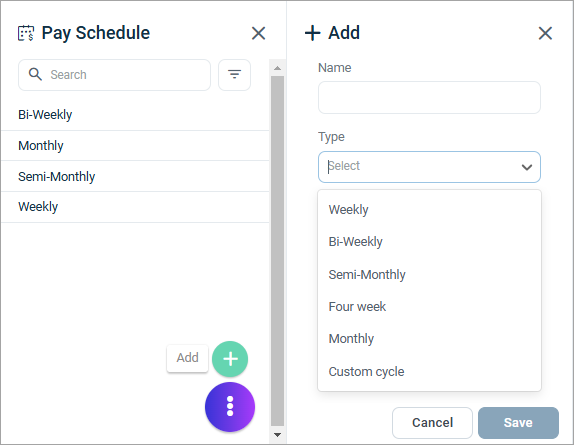Open the Monthly pay schedule in list
Screen dimensions: 574x445
(135, 146)
